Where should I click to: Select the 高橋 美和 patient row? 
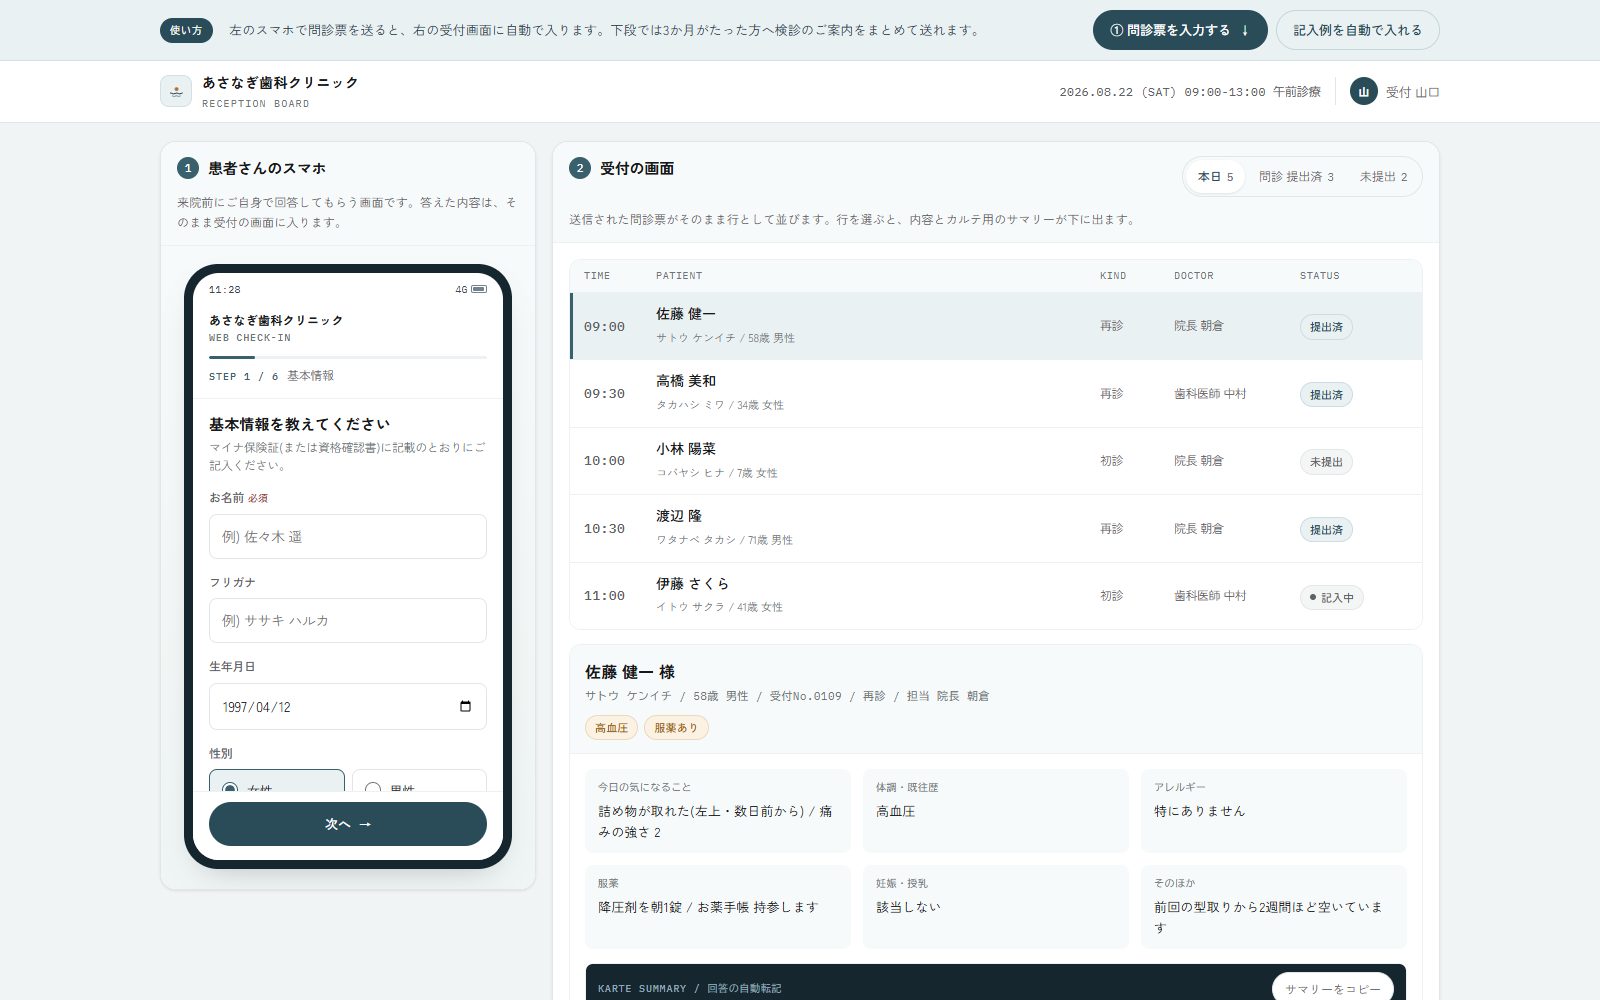[996, 394]
